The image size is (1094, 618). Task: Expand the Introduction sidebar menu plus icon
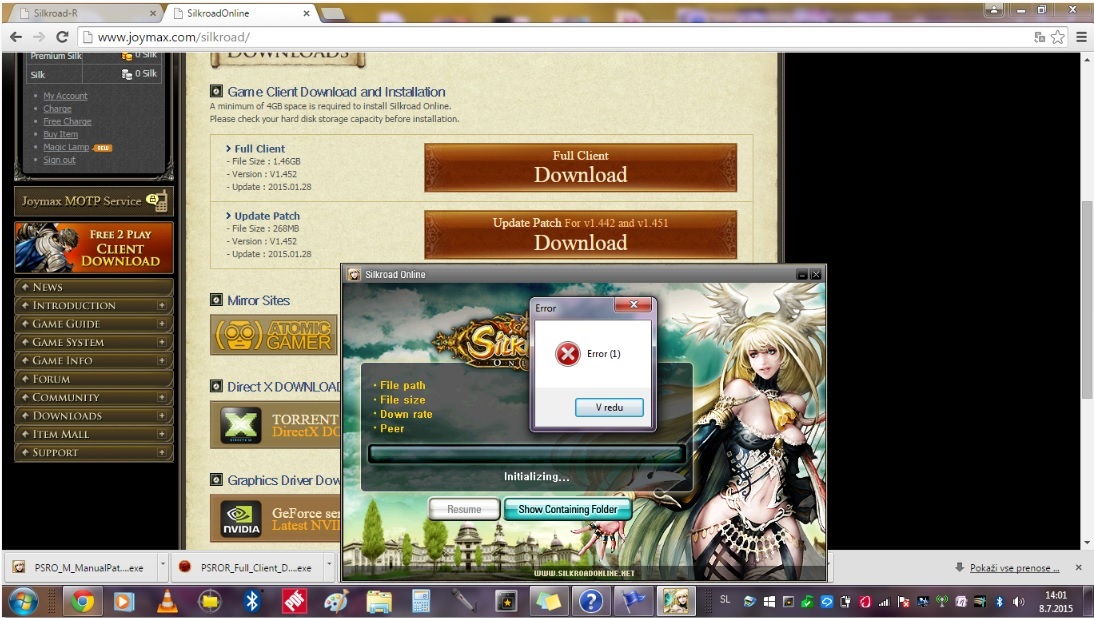click(162, 305)
